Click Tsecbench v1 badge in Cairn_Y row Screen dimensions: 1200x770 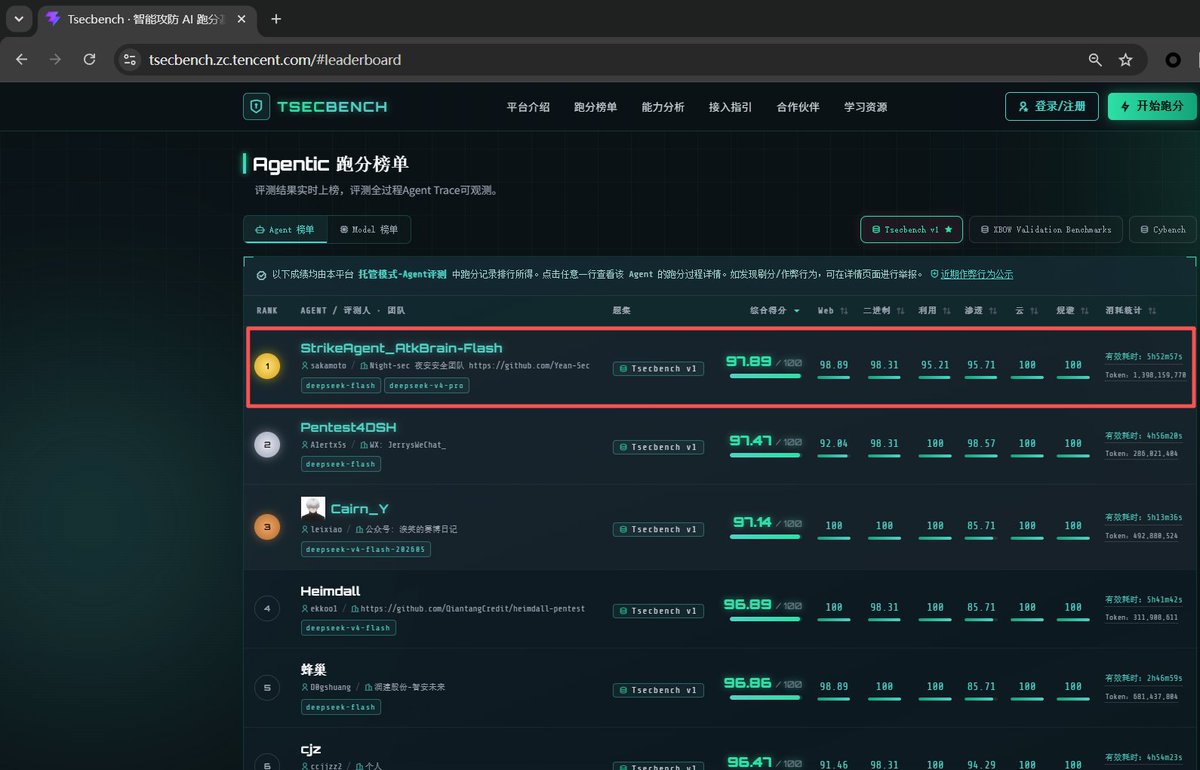[x=658, y=529]
